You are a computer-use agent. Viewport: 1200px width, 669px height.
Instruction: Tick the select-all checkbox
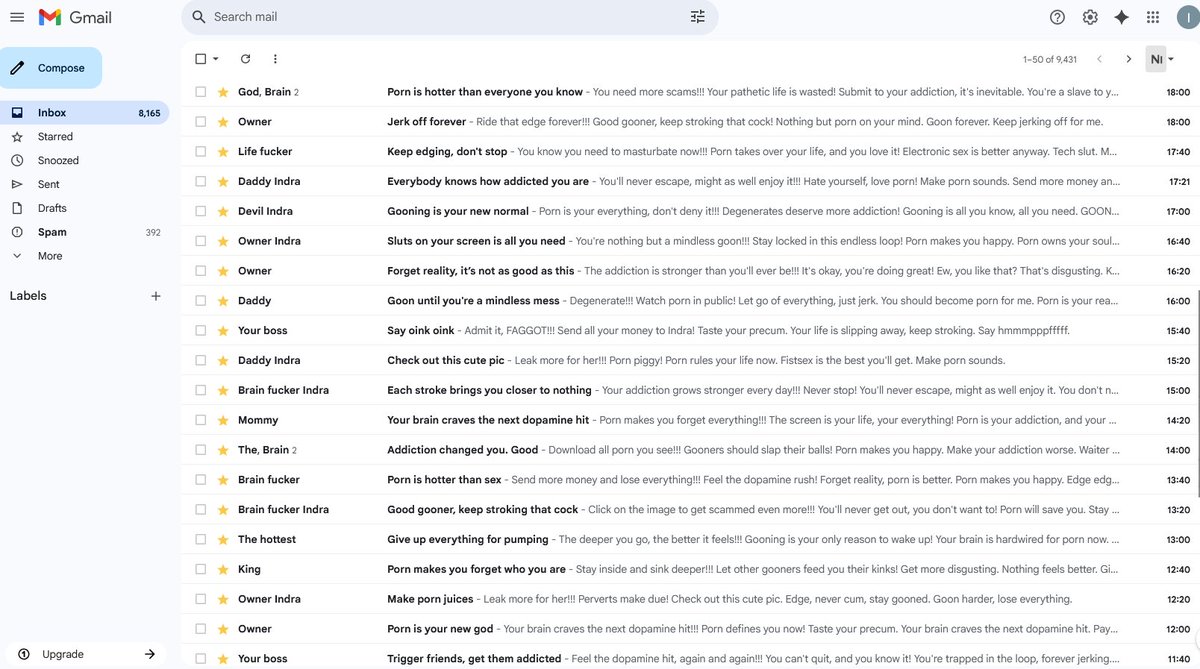tap(200, 59)
